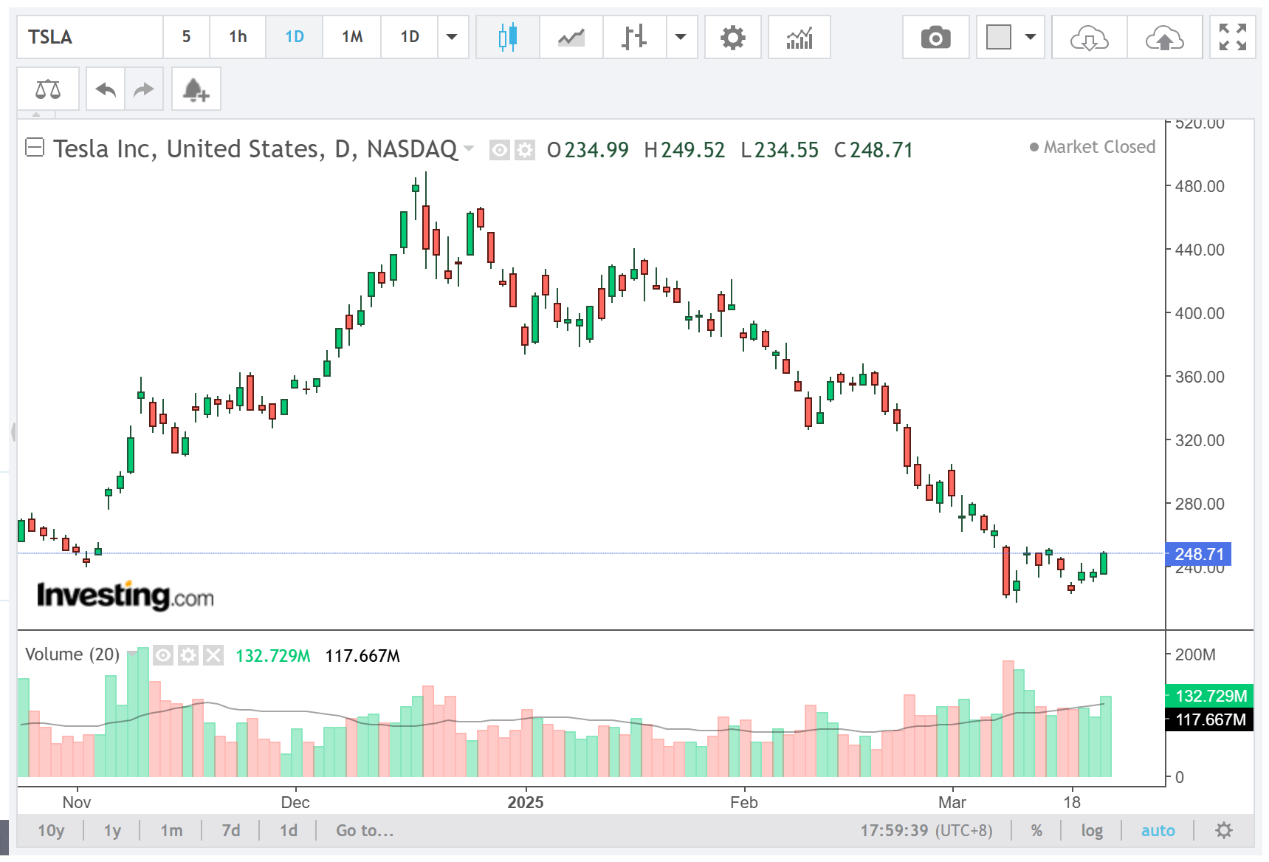Undo the last chart action
The height and width of the screenshot is (862, 1269).
tap(106, 90)
